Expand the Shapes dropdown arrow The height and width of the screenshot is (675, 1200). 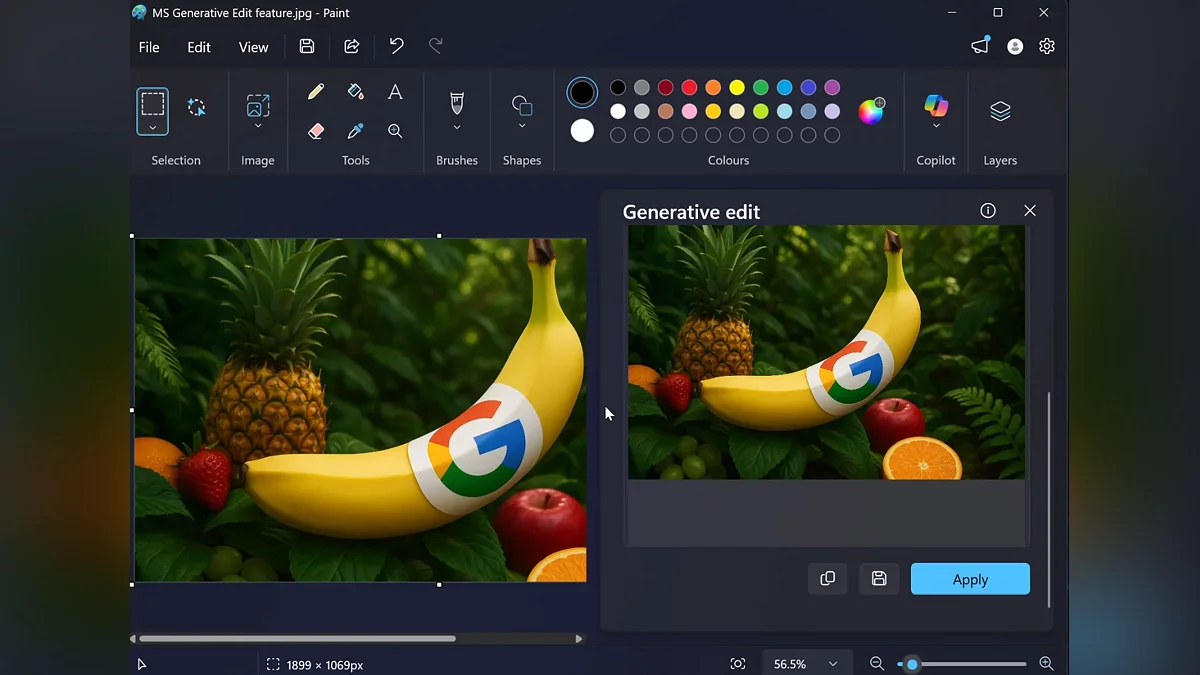[x=522, y=127]
